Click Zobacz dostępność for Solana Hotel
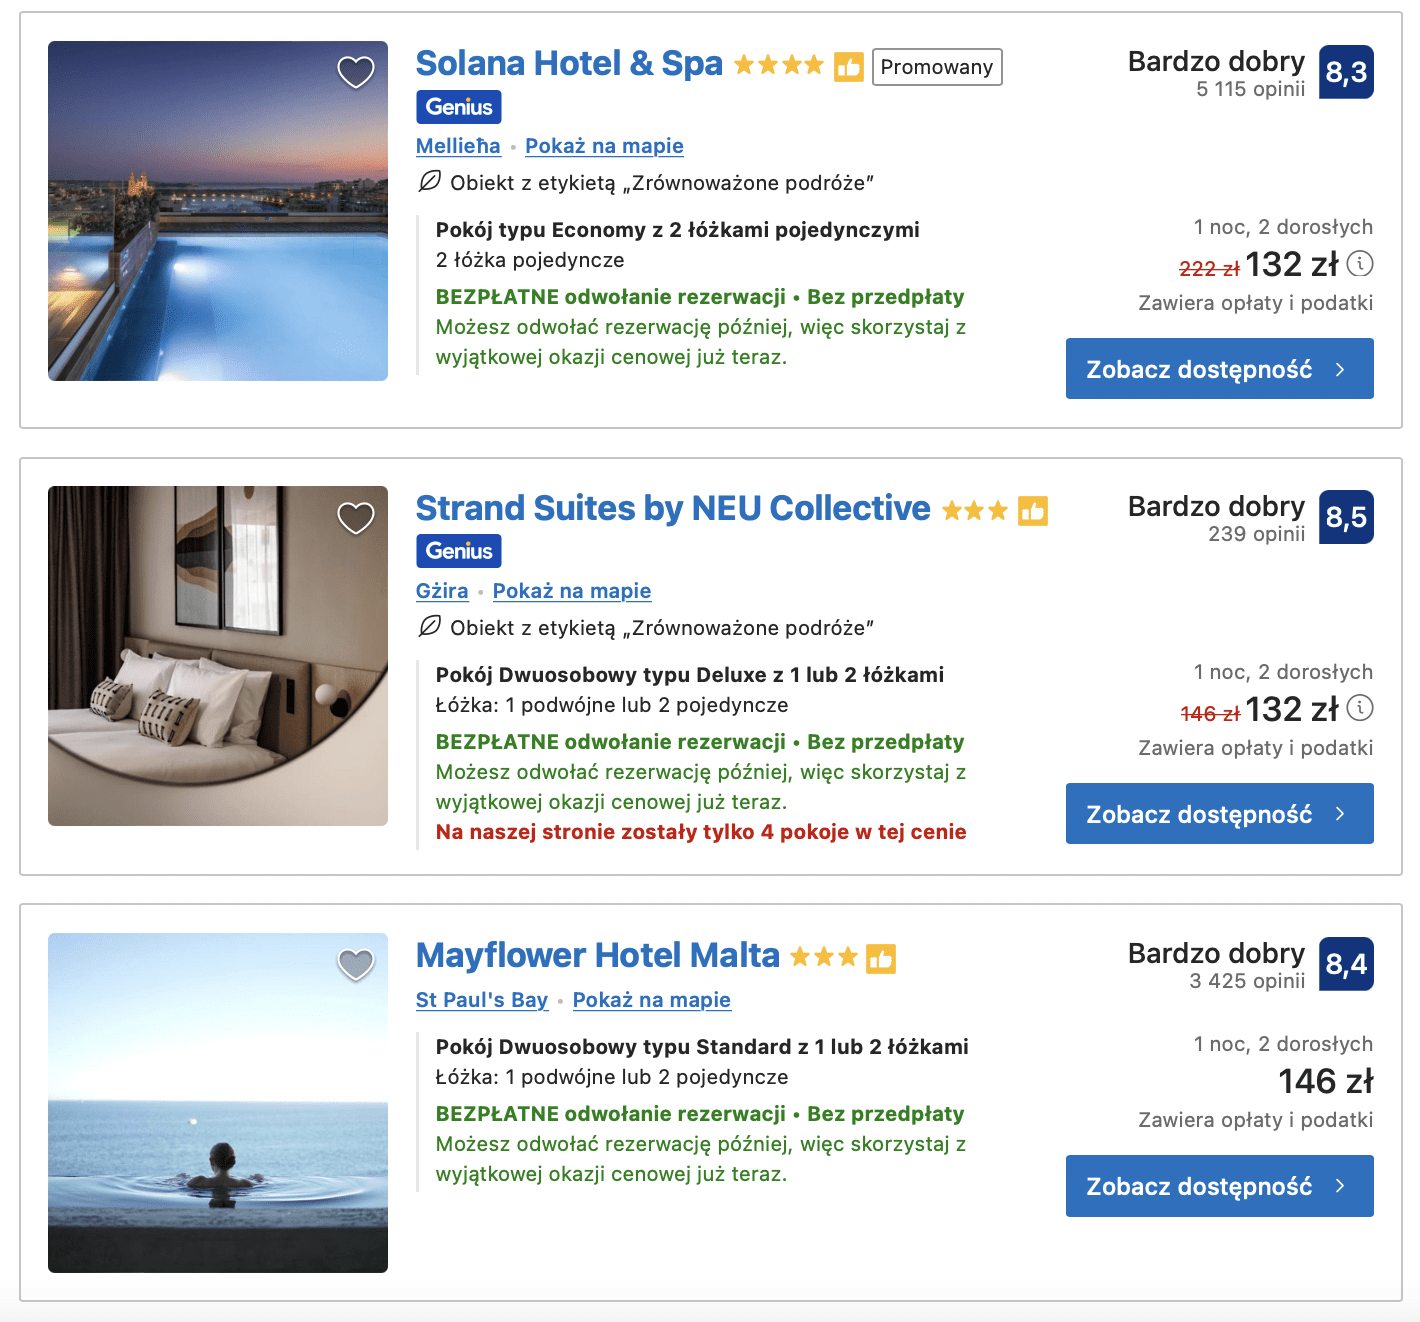Screen dimensions: 1420x1322 1219,369
